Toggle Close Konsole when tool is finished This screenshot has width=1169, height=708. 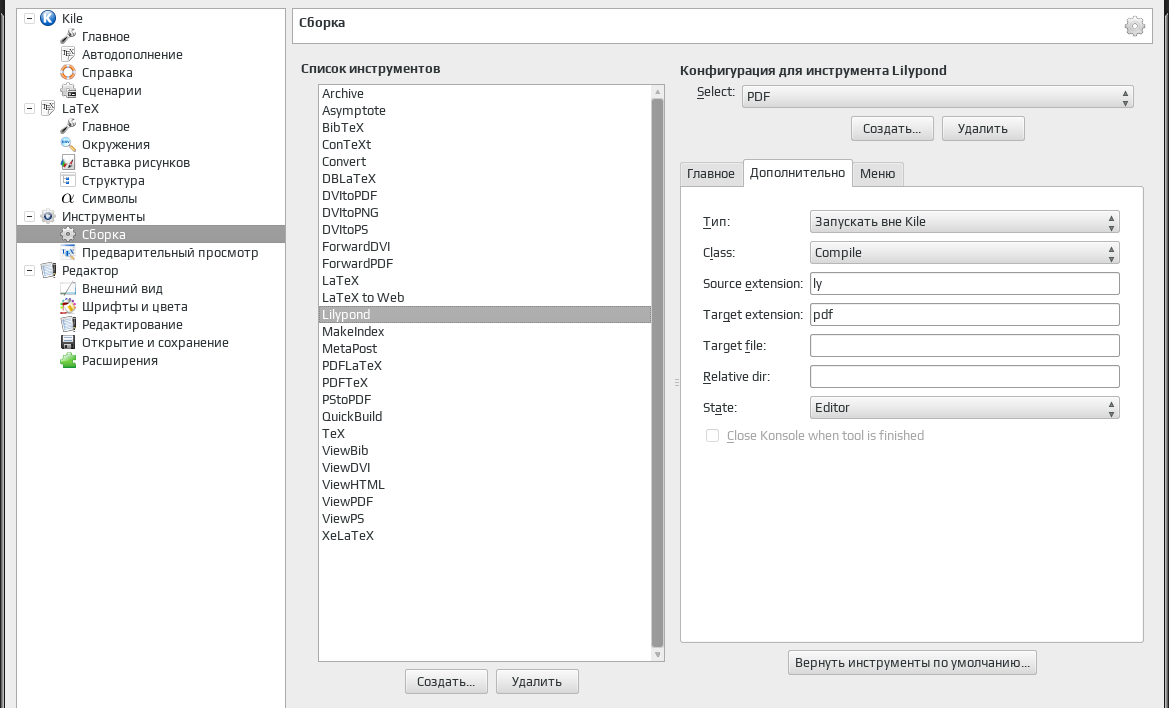click(713, 435)
